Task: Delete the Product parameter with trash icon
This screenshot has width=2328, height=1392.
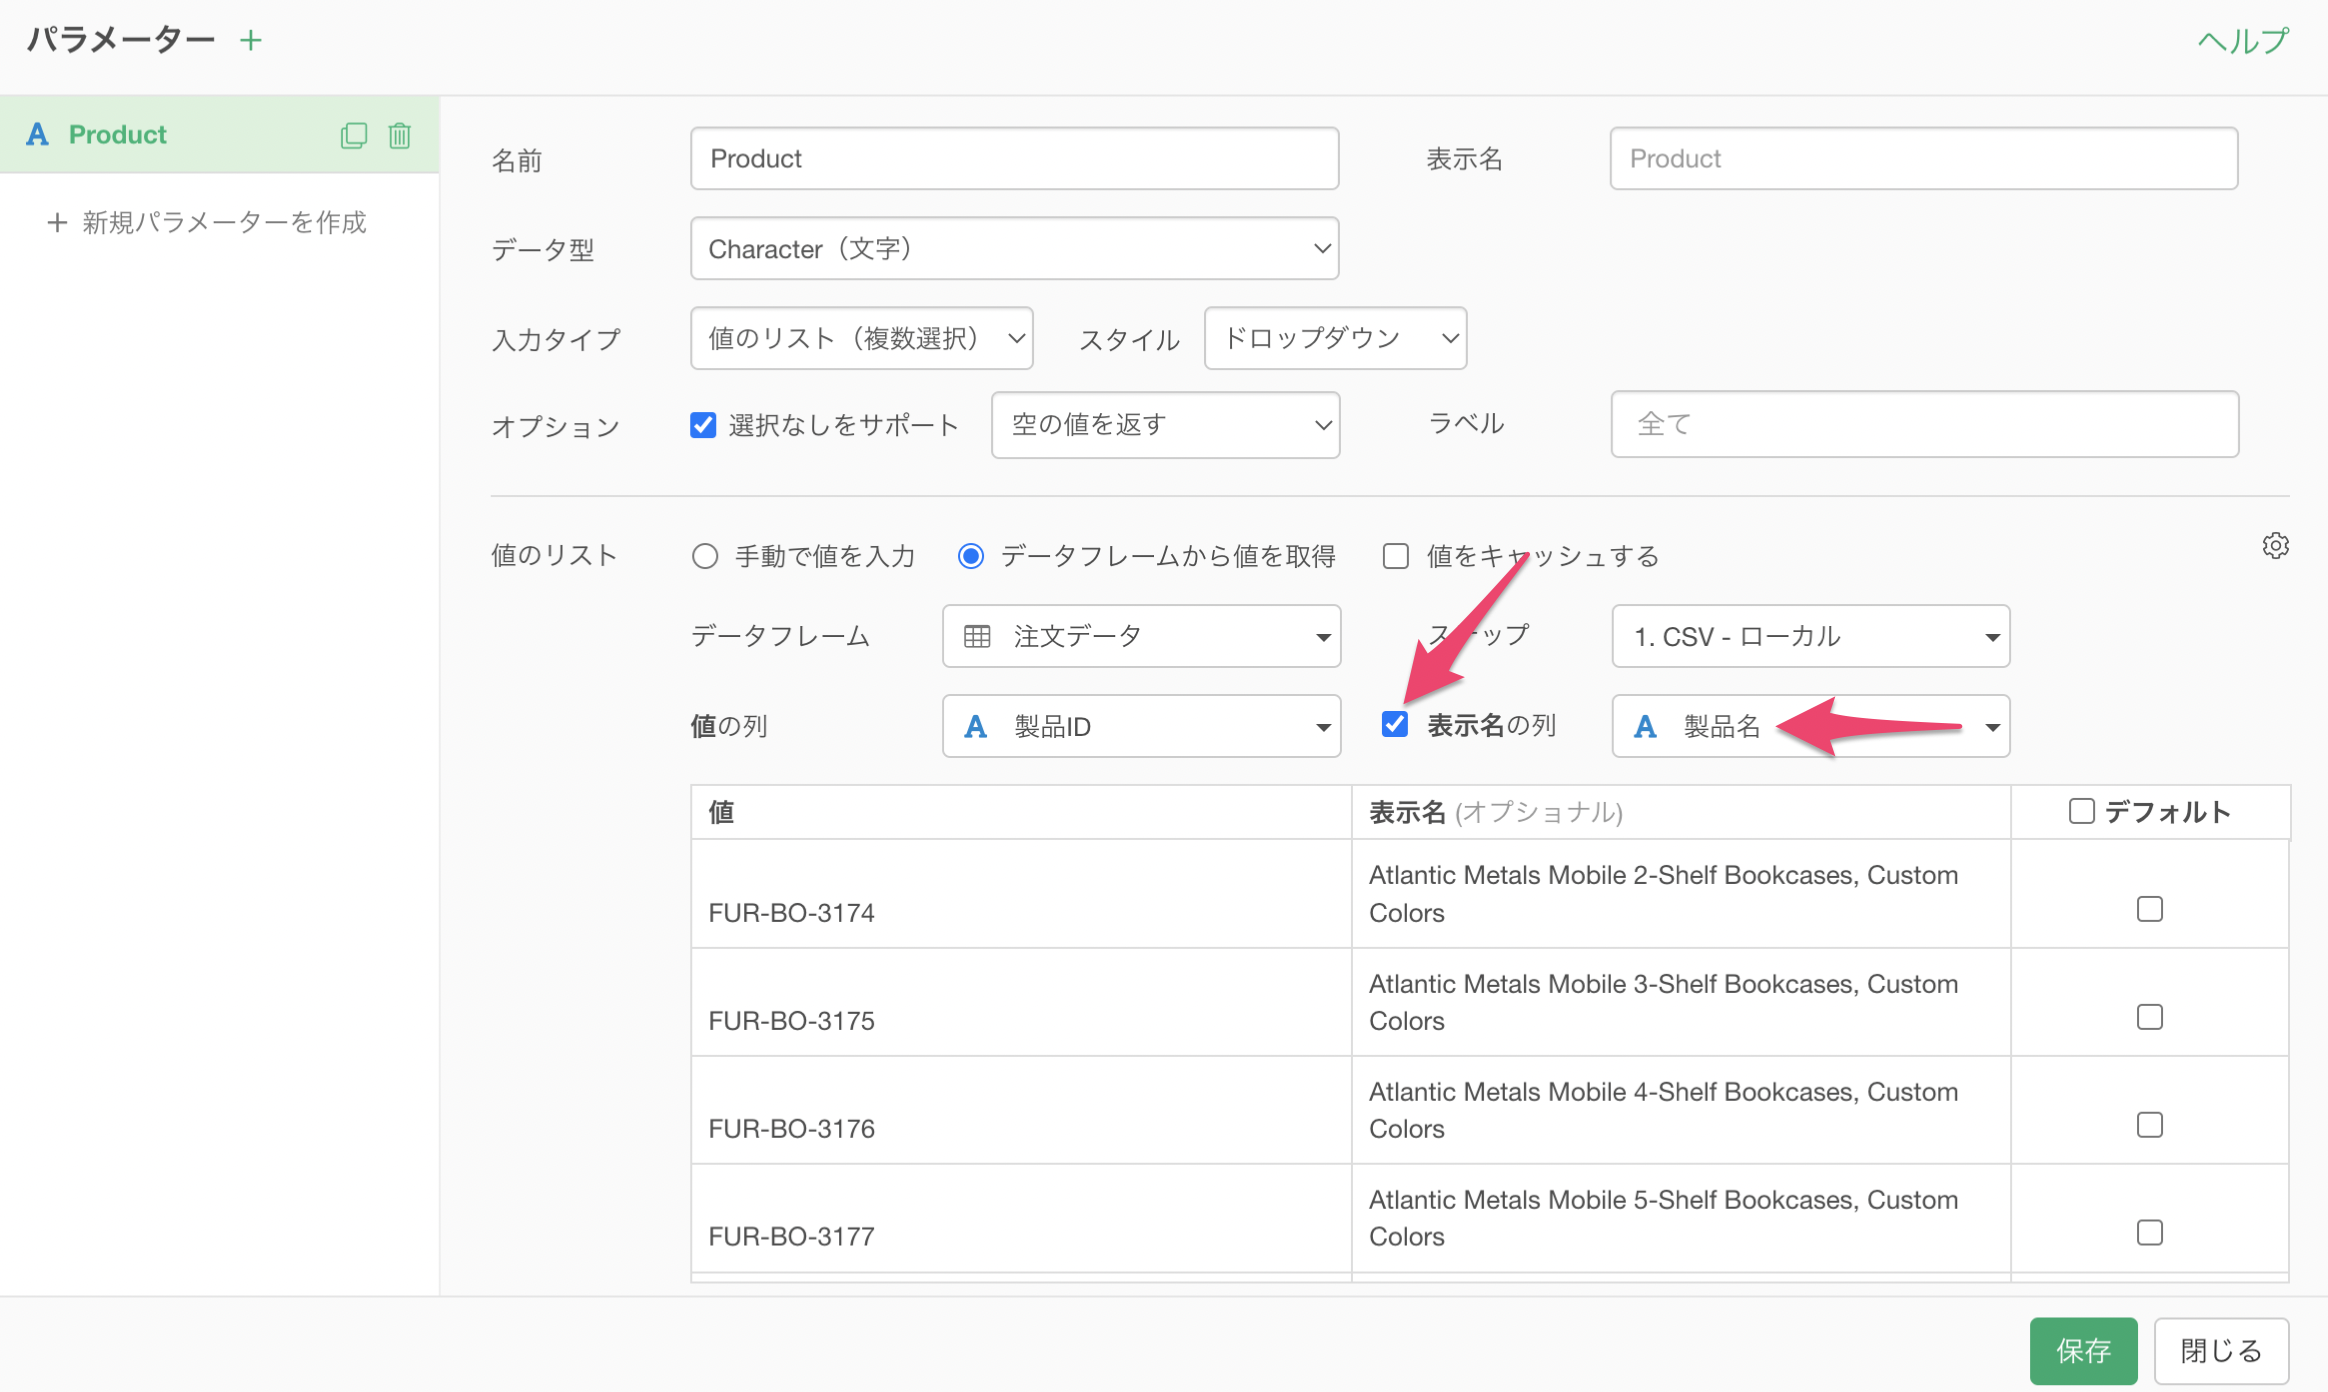Action: [400, 135]
